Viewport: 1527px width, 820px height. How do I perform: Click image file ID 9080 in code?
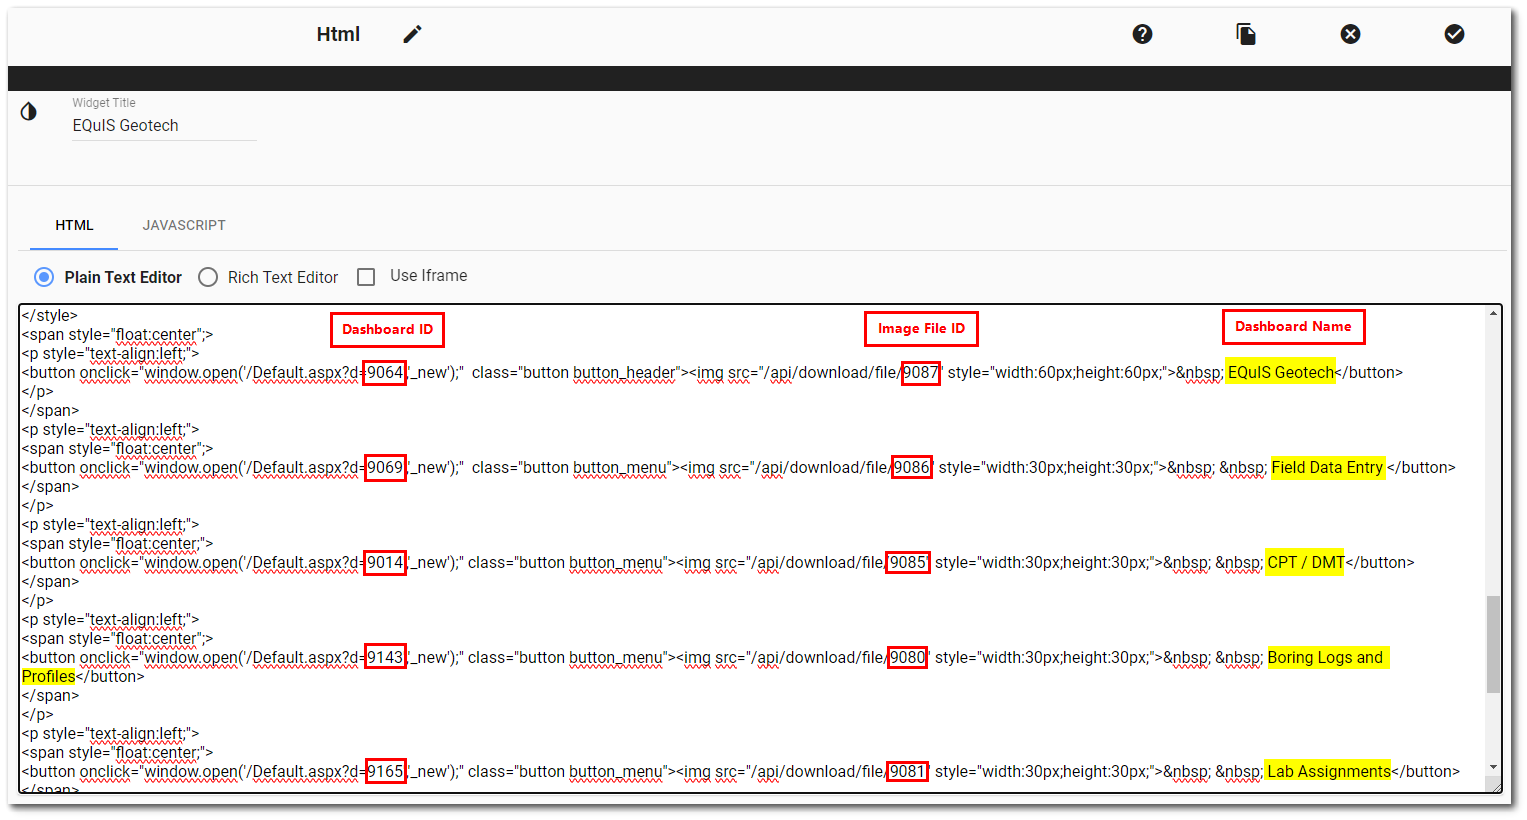tap(908, 657)
